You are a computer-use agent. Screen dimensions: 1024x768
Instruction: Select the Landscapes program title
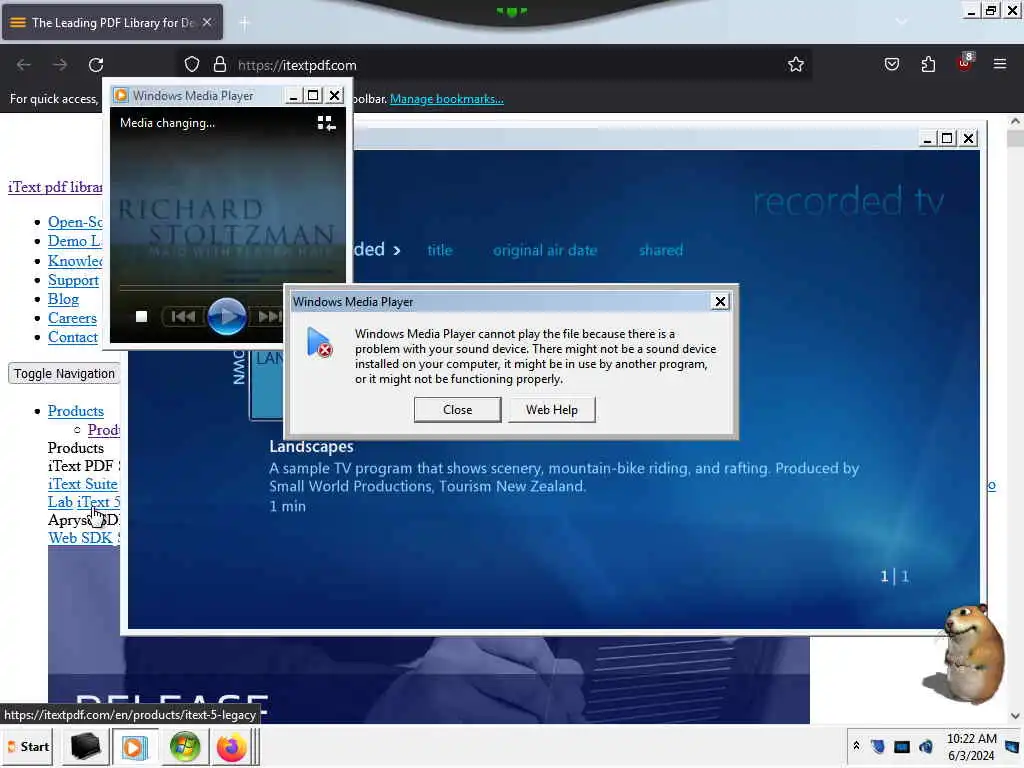pyautogui.click(x=312, y=447)
